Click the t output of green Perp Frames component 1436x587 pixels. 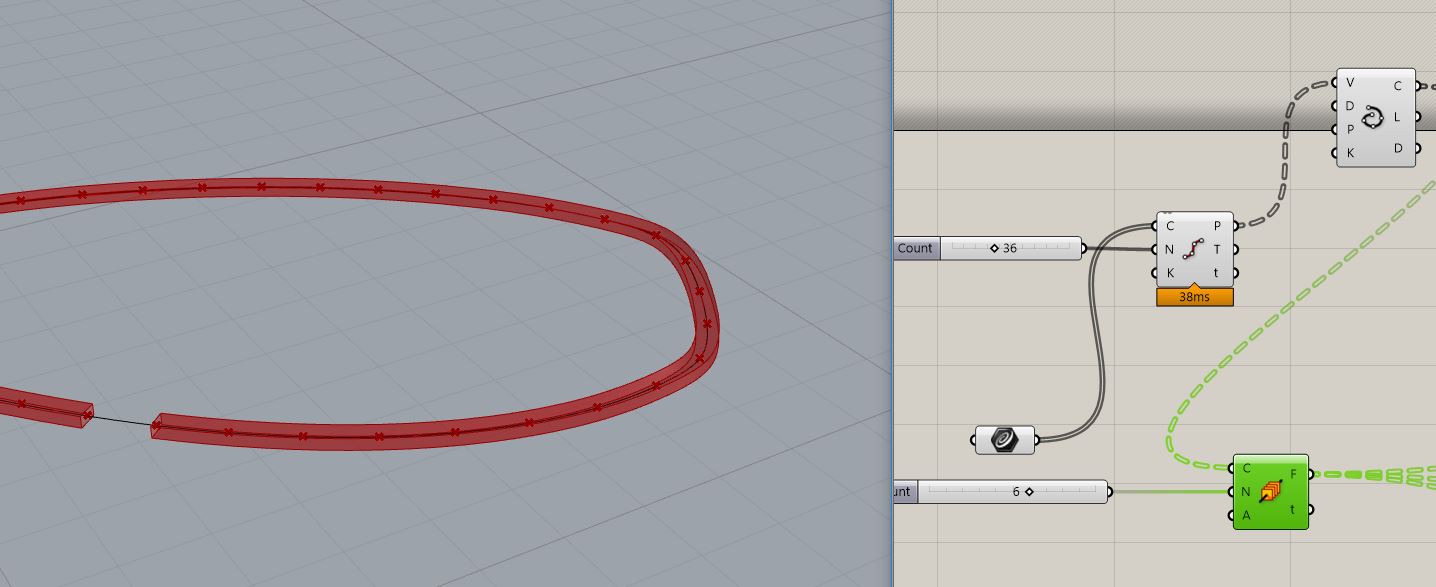point(1294,509)
